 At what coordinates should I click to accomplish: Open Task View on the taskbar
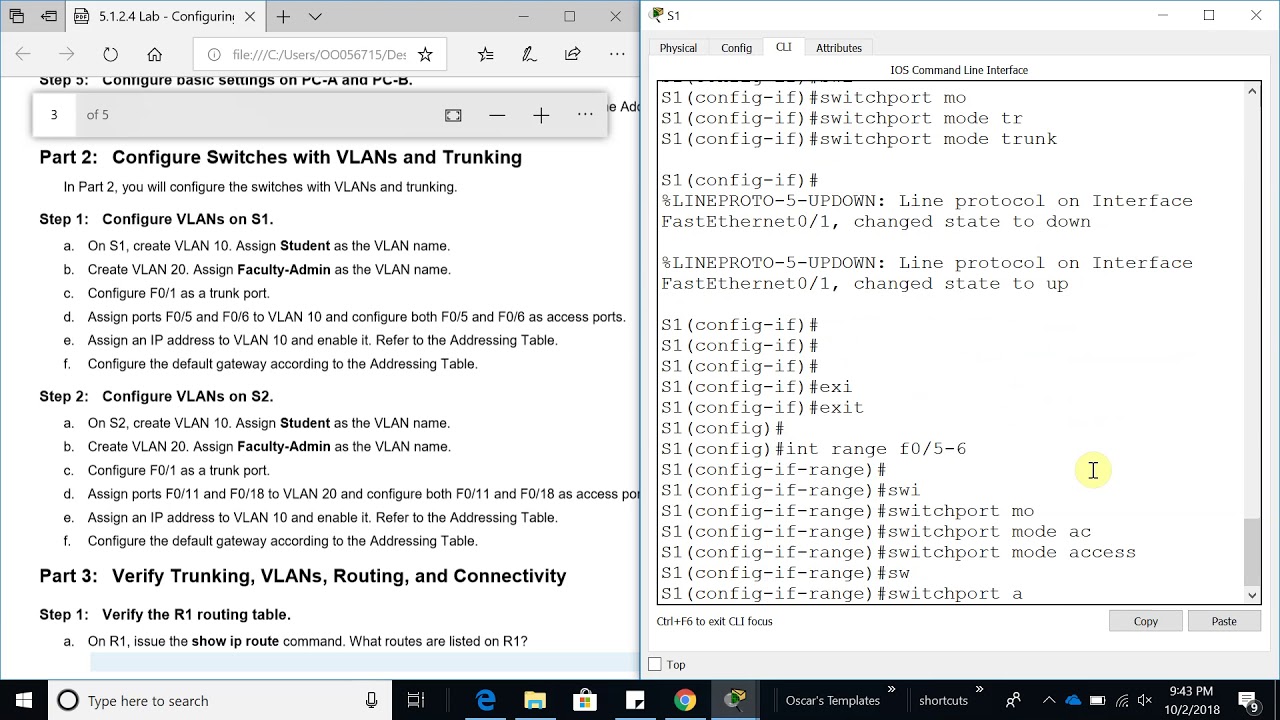[416, 700]
